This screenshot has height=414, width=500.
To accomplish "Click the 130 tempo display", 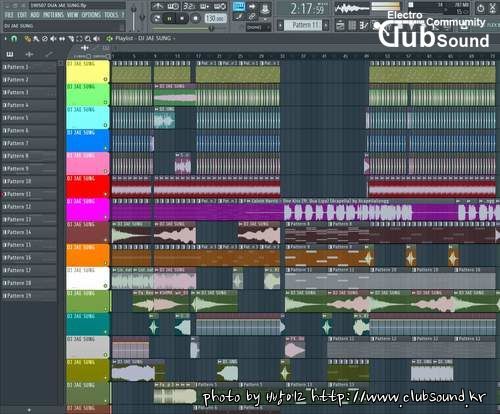I will click(x=215, y=18).
